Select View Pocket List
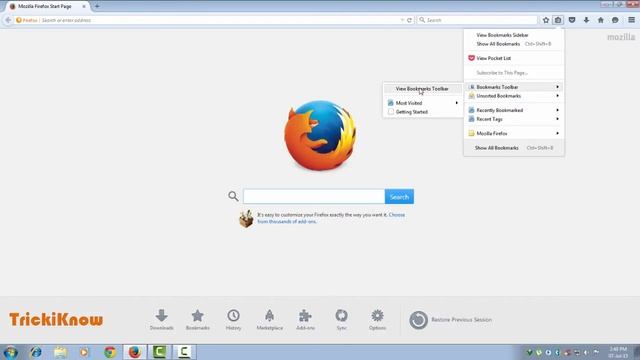 coord(513,58)
